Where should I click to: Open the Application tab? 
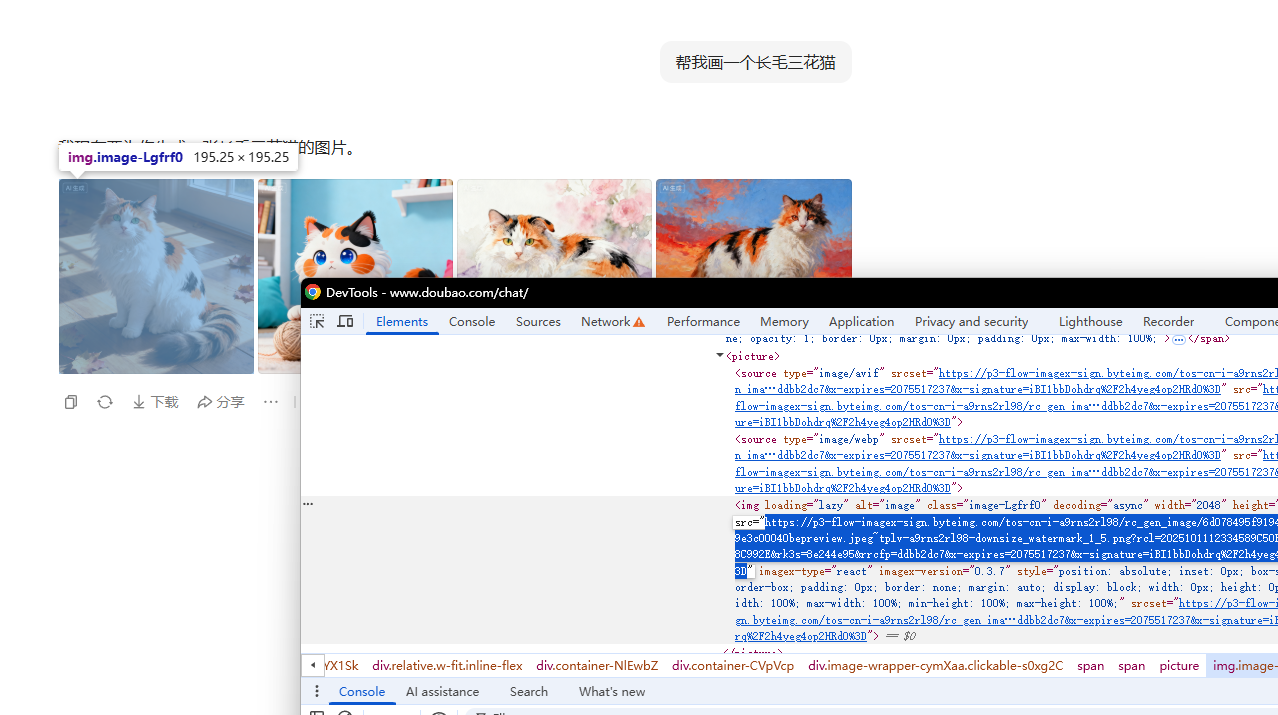point(861,321)
